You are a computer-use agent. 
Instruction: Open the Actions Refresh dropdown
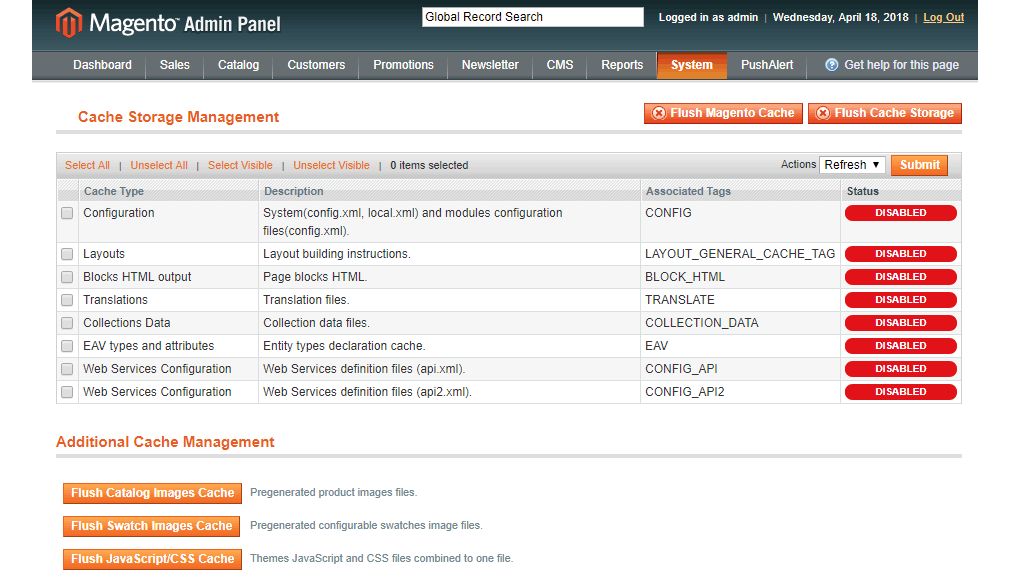[852, 165]
